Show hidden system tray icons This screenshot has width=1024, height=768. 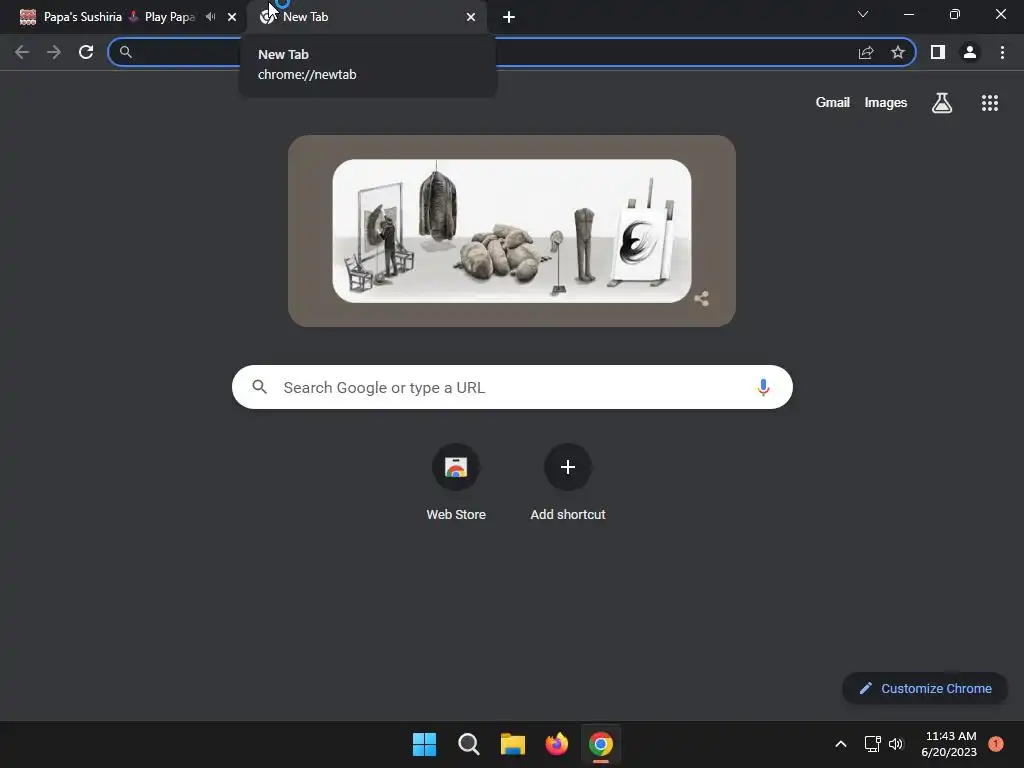tap(841, 744)
